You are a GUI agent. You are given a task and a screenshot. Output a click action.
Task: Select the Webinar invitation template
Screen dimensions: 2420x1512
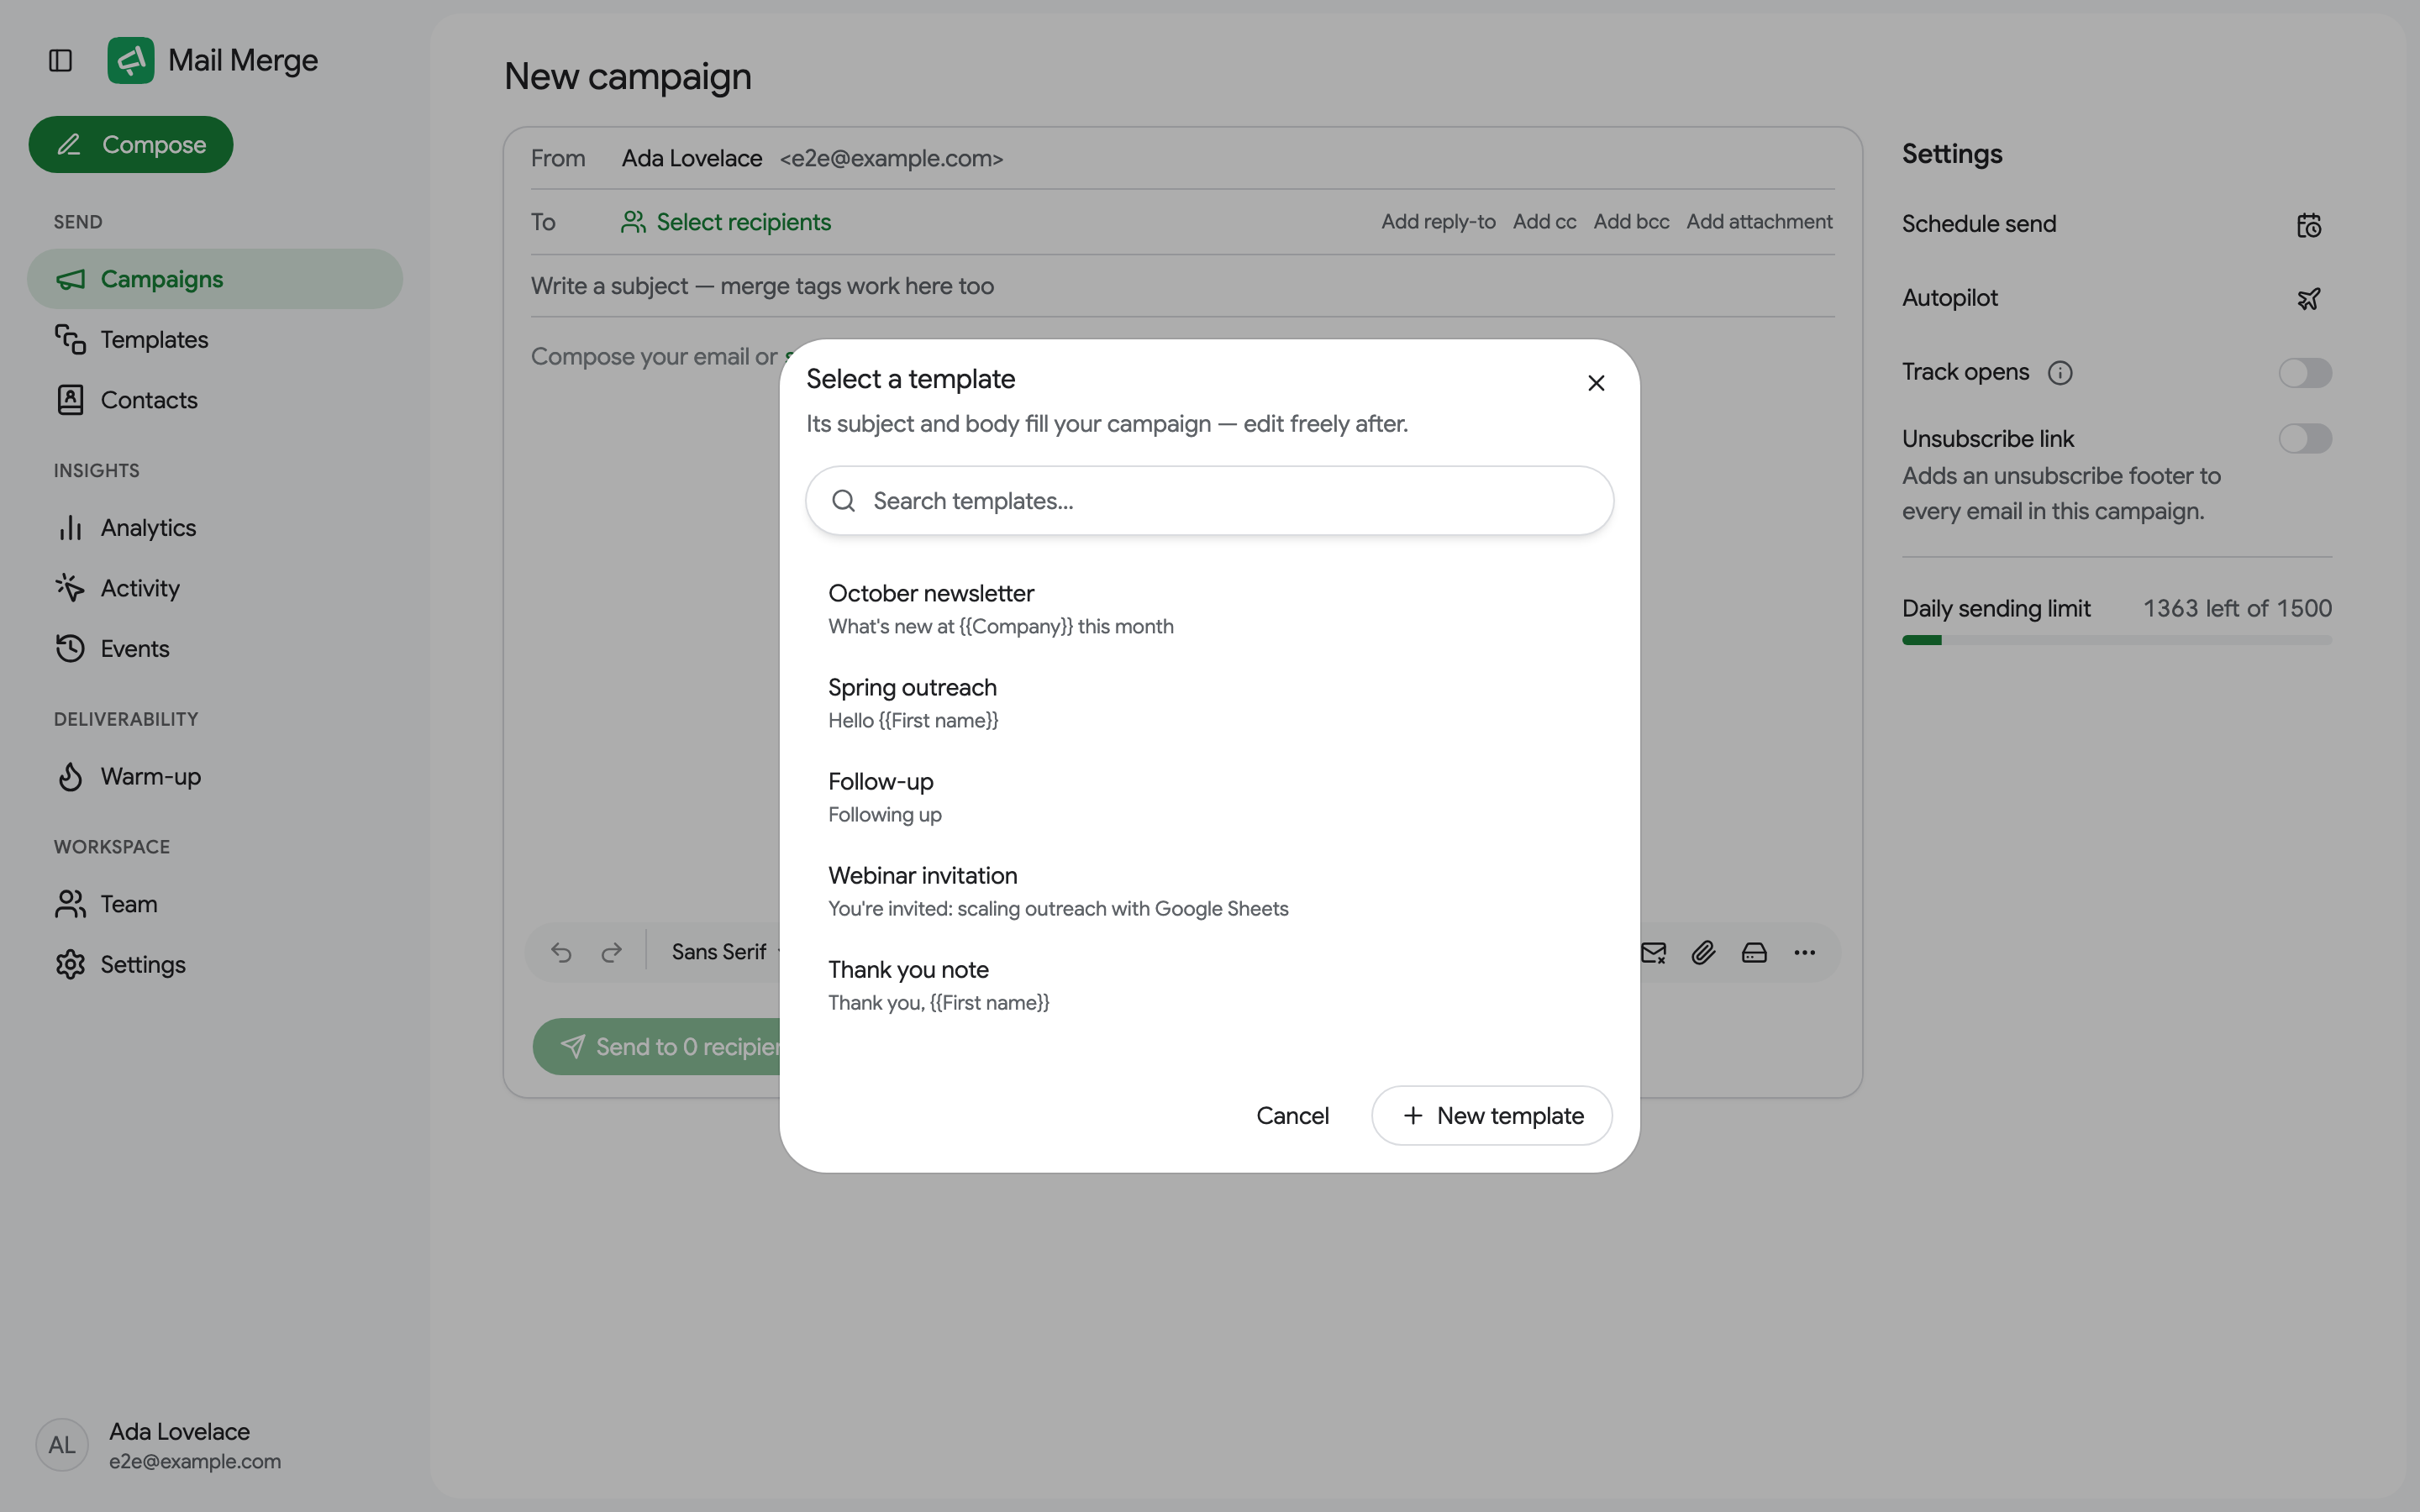[x=1209, y=891]
